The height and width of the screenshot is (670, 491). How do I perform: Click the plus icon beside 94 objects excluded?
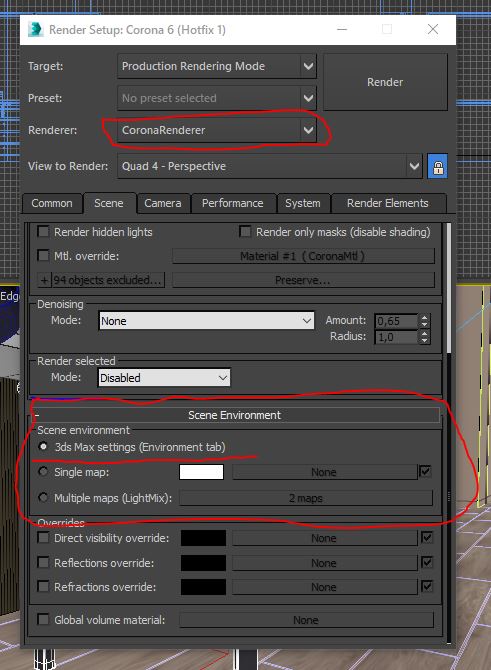click(44, 280)
